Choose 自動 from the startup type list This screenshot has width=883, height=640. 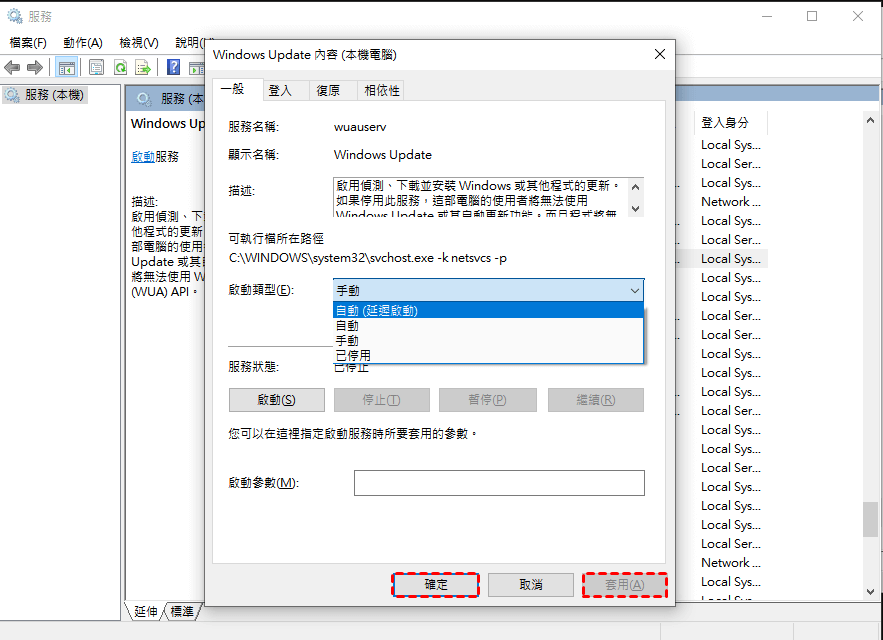pyautogui.click(x=488, y=326)
